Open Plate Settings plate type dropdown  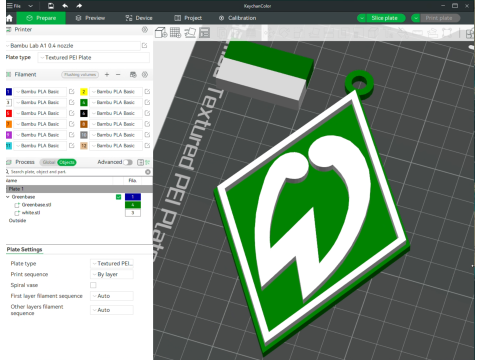[112, 264]
